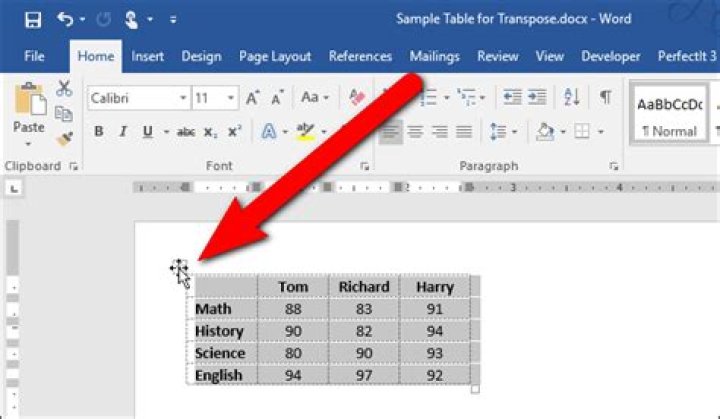This screenshot has height=419, width=720.
Task: Open the font size dropdown
Action: [x=232, y=98]
